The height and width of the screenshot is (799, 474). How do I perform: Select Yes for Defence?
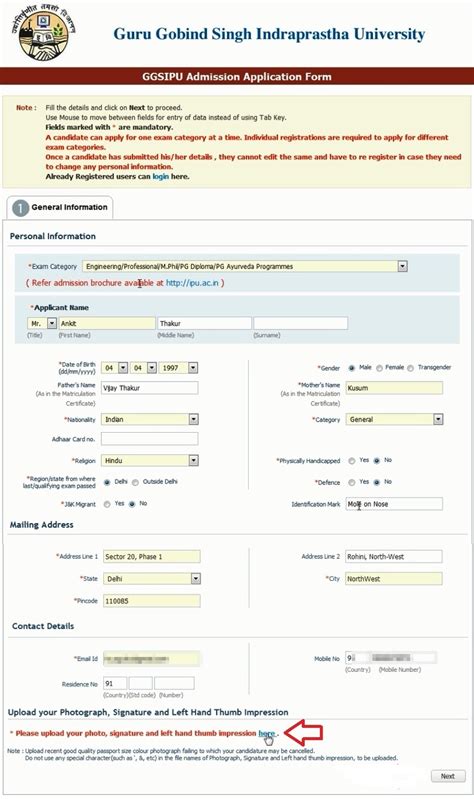(x=352, y=482)
